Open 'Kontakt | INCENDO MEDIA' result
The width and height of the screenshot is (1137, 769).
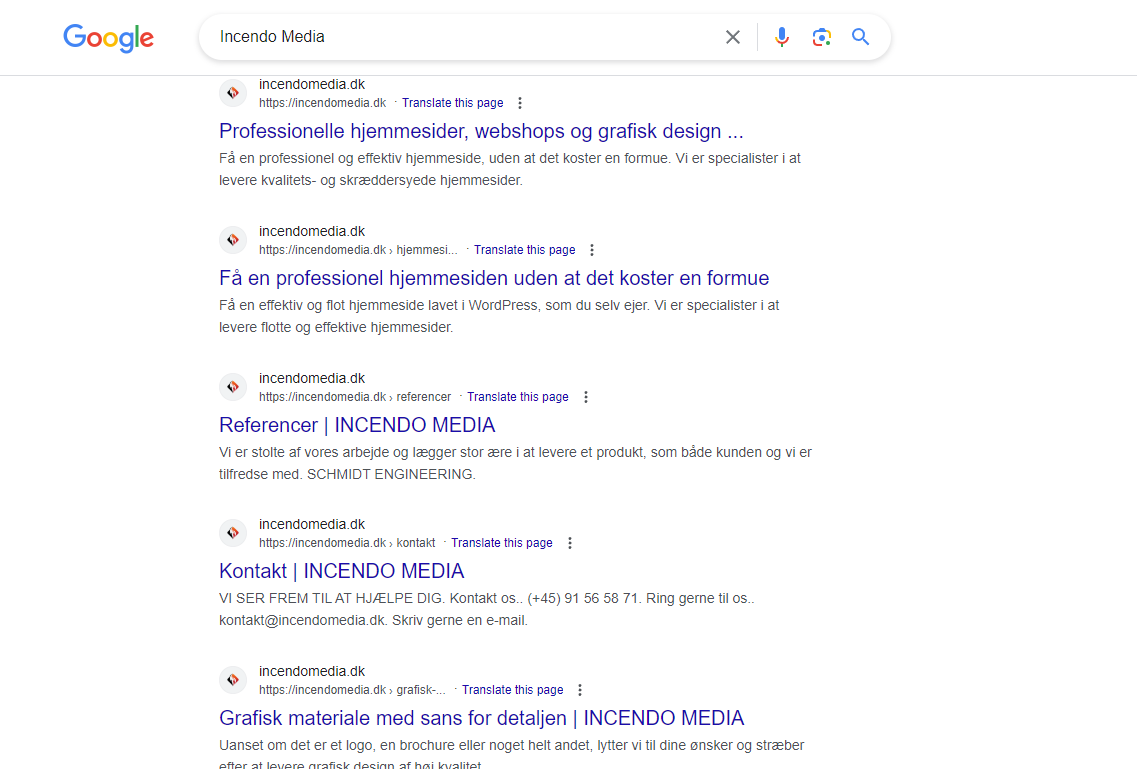pyautogui.click(x=341, y=571)
